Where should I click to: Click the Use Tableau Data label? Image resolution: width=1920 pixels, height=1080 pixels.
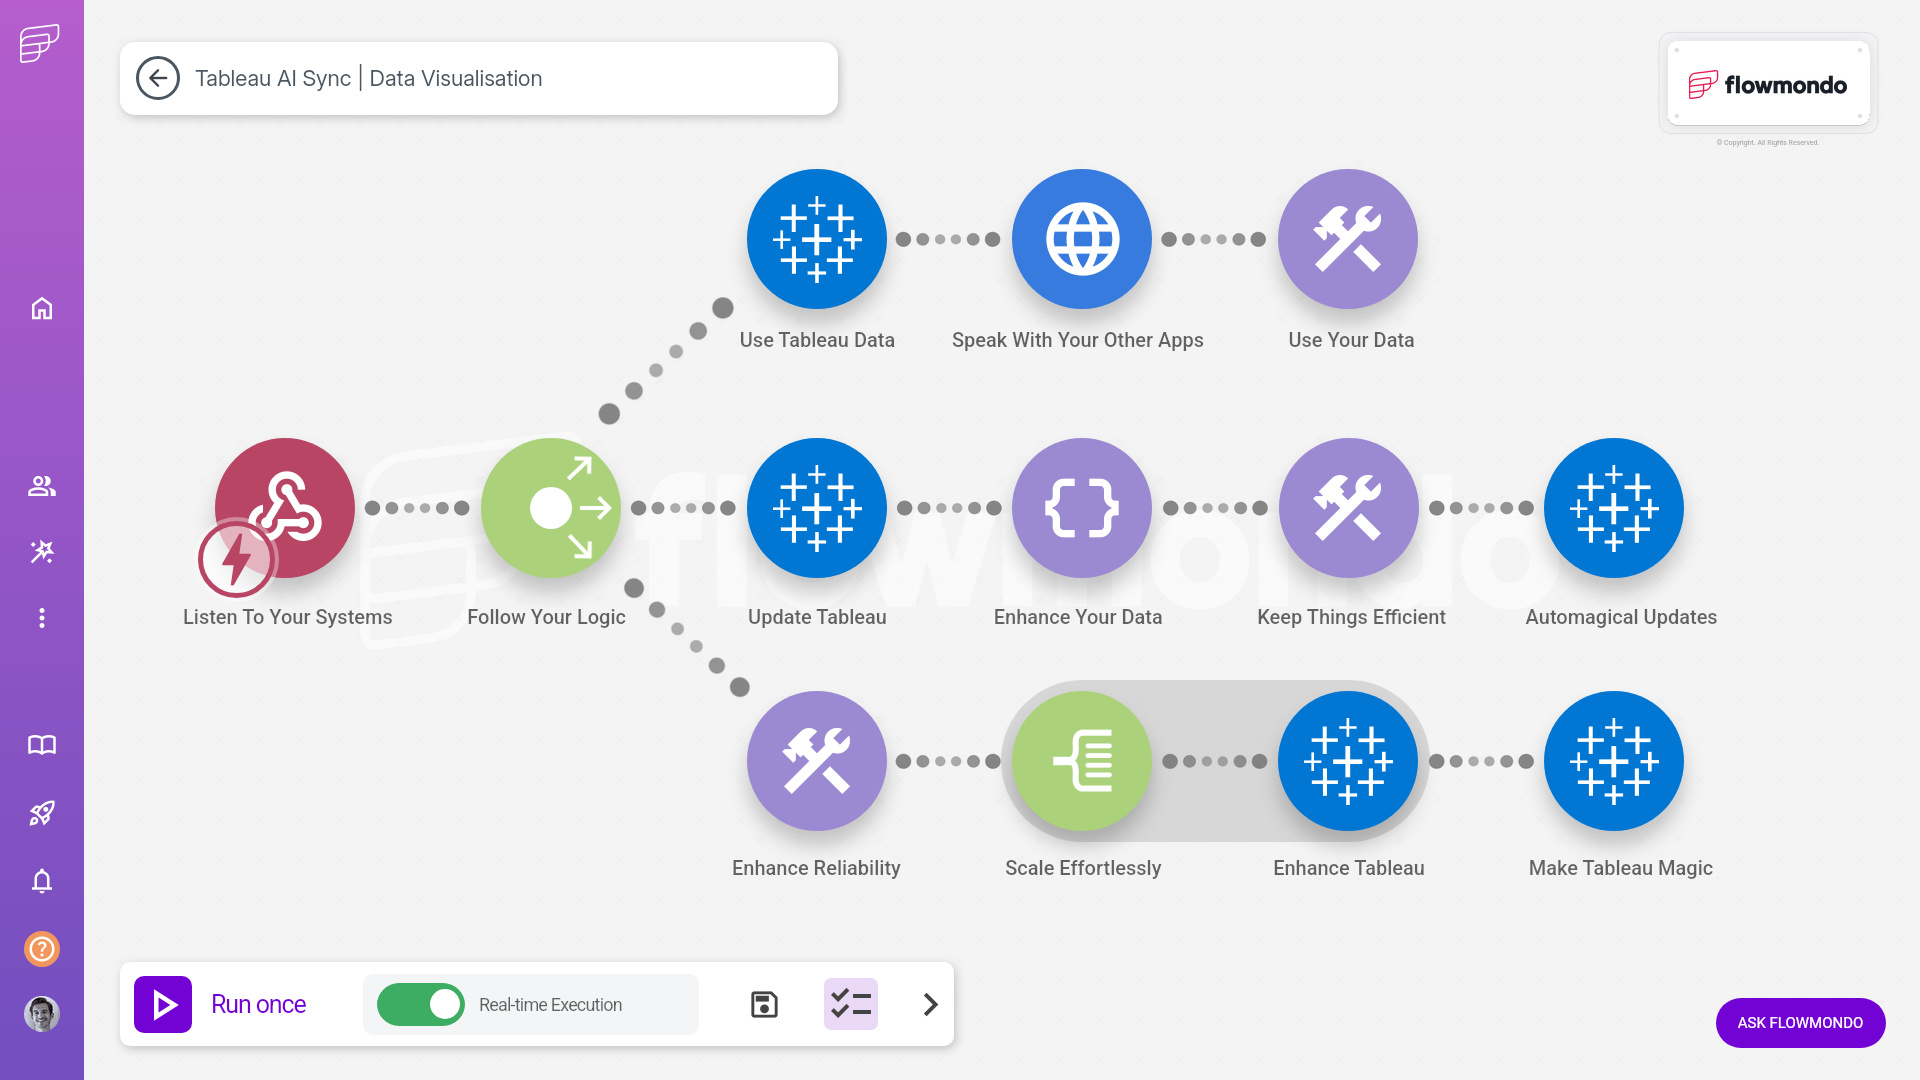(x=817, y=340)
